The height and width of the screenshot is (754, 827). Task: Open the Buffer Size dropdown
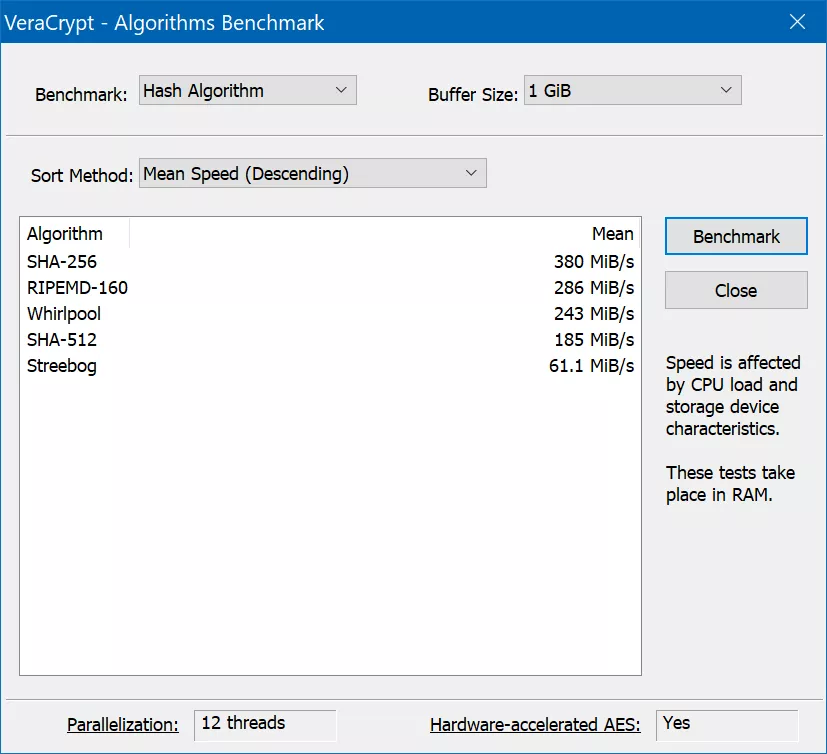click(632, 90)
